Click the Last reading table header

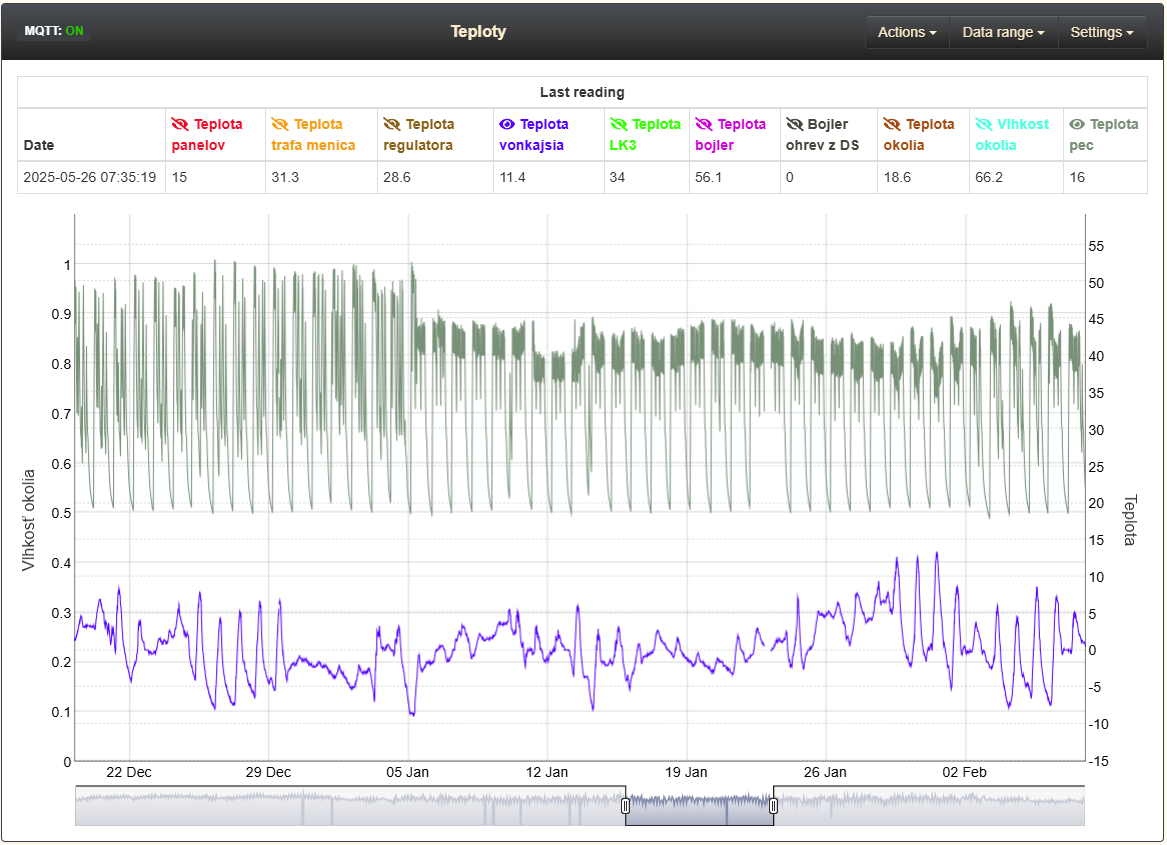582,92
